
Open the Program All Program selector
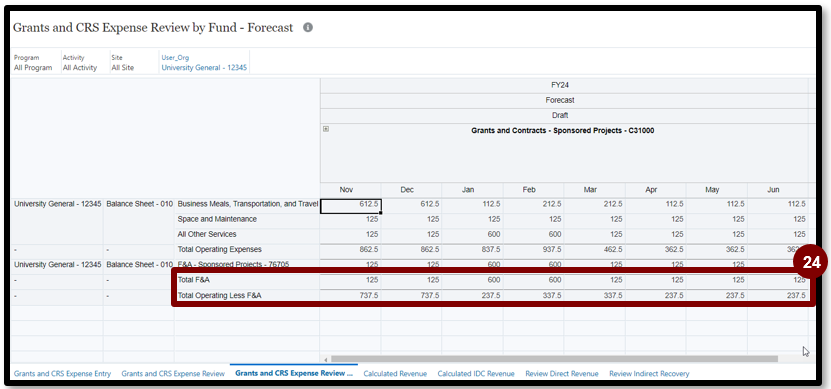[x=33, y=63]
